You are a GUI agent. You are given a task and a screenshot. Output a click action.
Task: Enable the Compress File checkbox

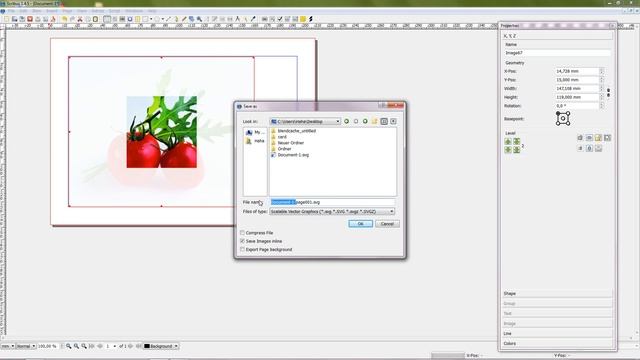pyautogui.click(x=242, y=233)
